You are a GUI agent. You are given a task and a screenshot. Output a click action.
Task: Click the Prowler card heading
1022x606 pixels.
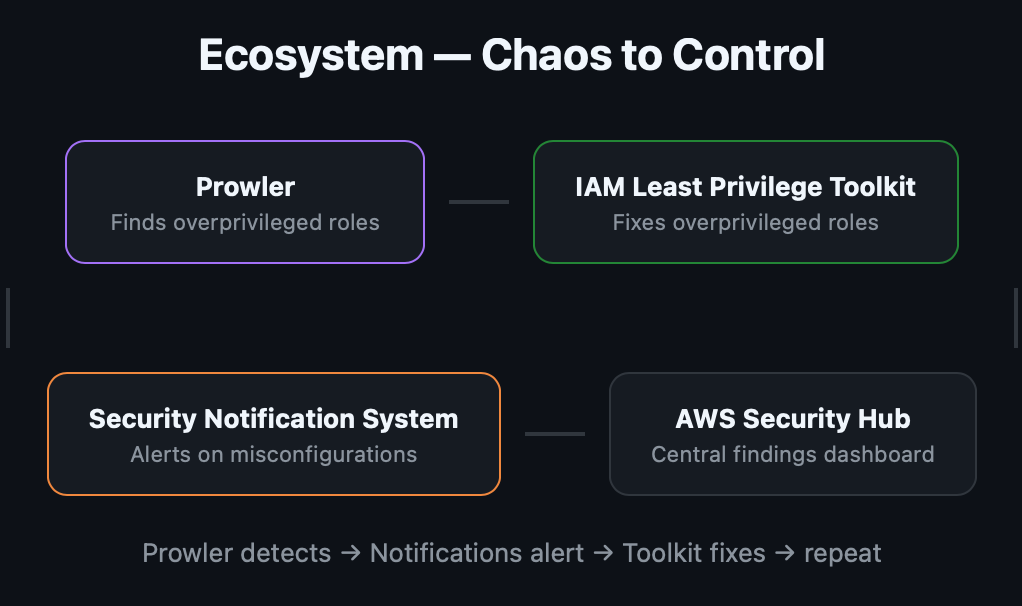click(x=245, y=187)
